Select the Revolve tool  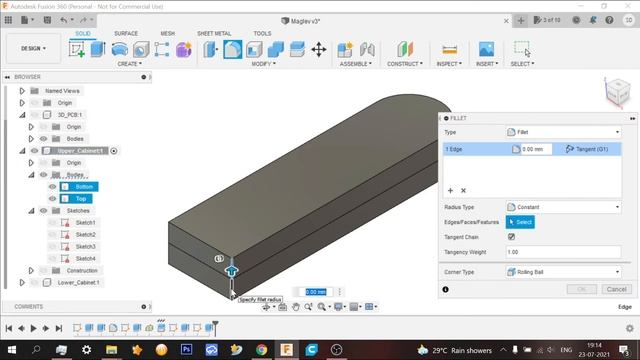(x=119, y=49)
